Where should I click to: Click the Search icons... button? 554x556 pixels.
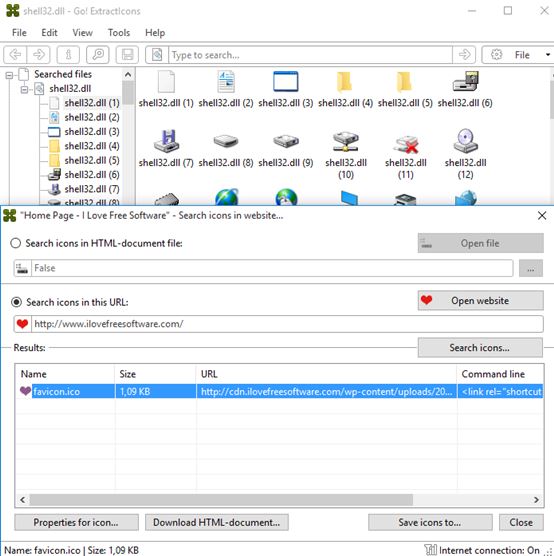[480, 348]
